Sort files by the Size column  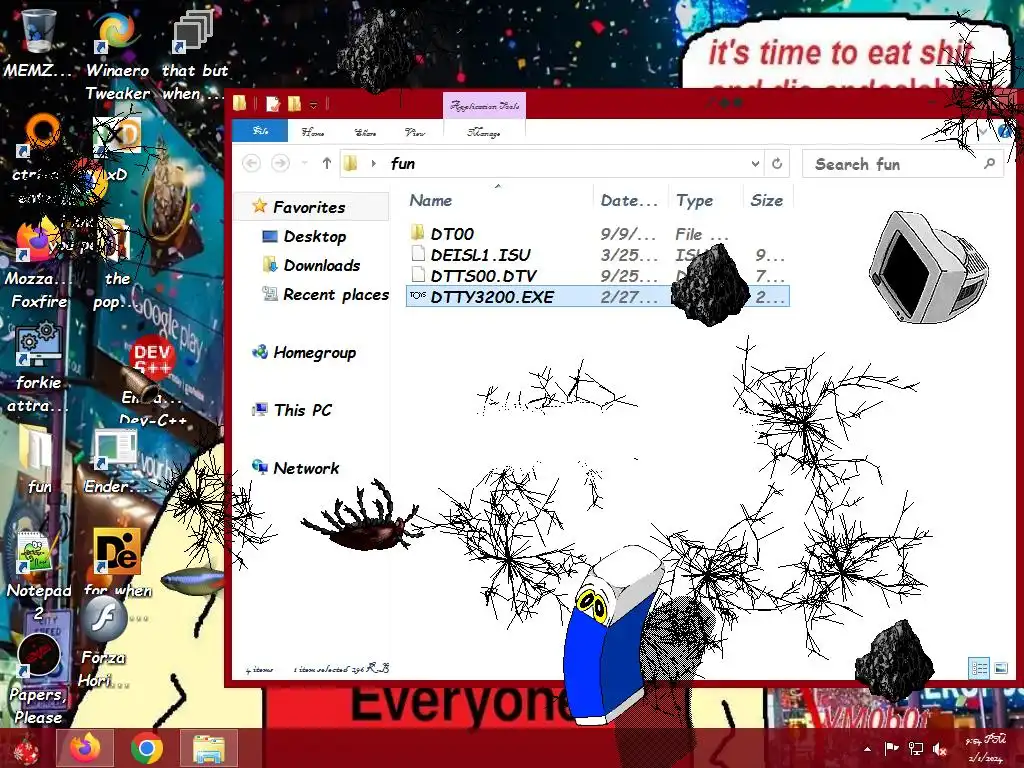click(x=767, y=200)
